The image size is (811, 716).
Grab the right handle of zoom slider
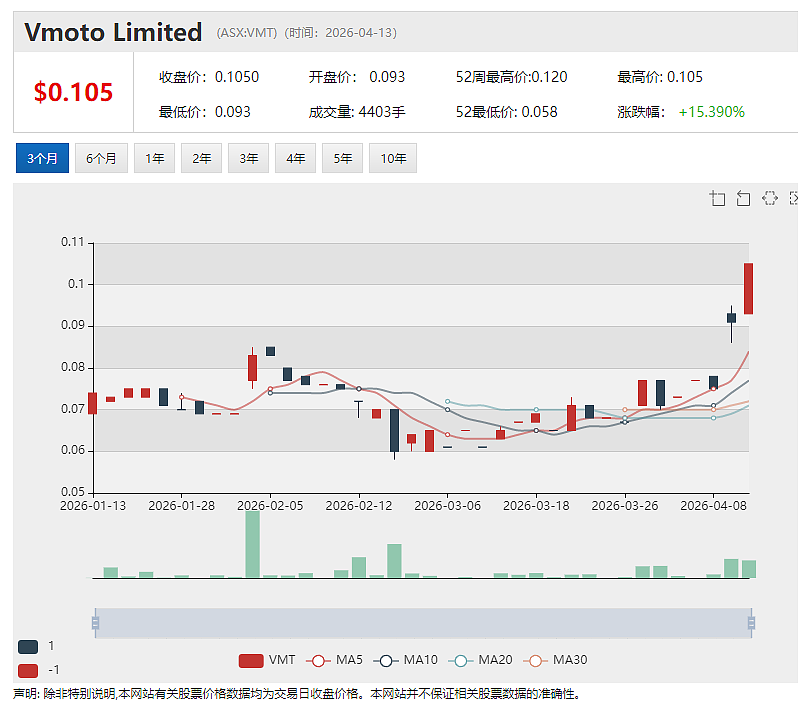[752, 623]
